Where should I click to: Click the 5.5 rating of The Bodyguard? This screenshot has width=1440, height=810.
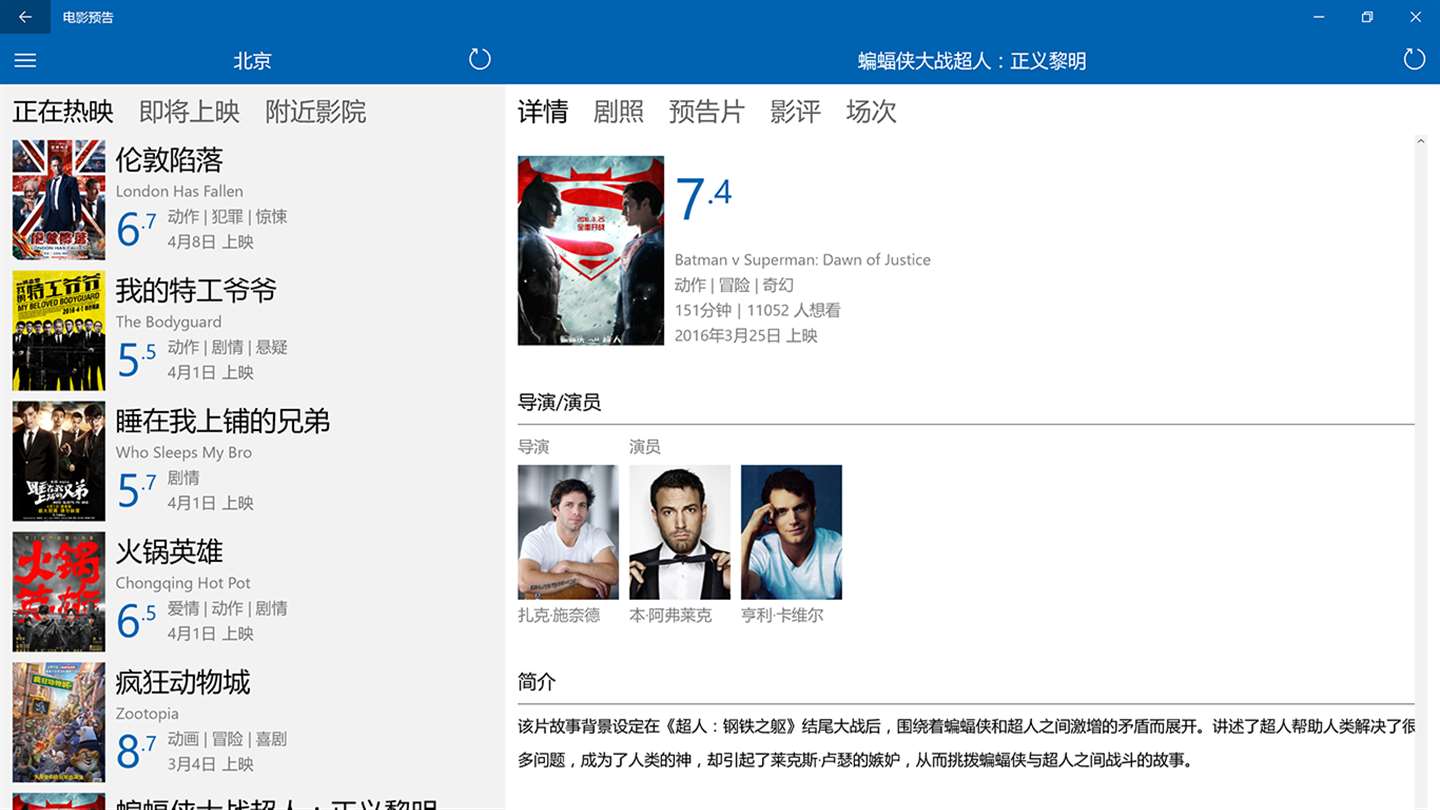click(137, 359)
